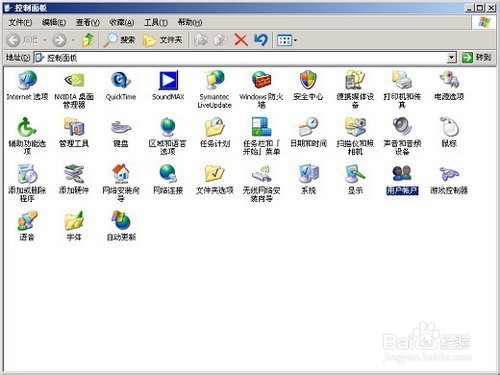Open Internet 选项 control panel item
Screen dimensions: 500x375
tap(27, 85)
